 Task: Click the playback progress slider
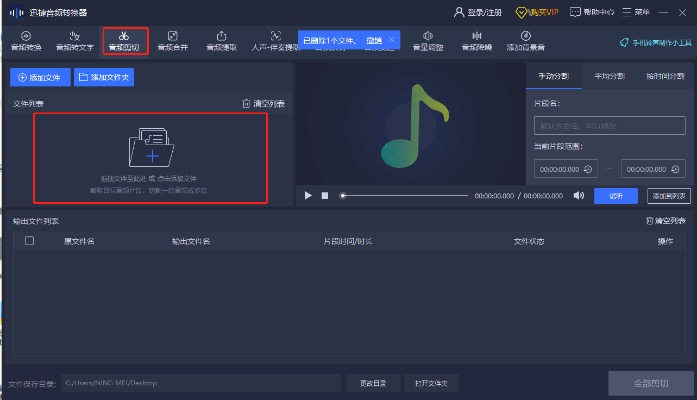pyautogui.click(x=404, y=196)
